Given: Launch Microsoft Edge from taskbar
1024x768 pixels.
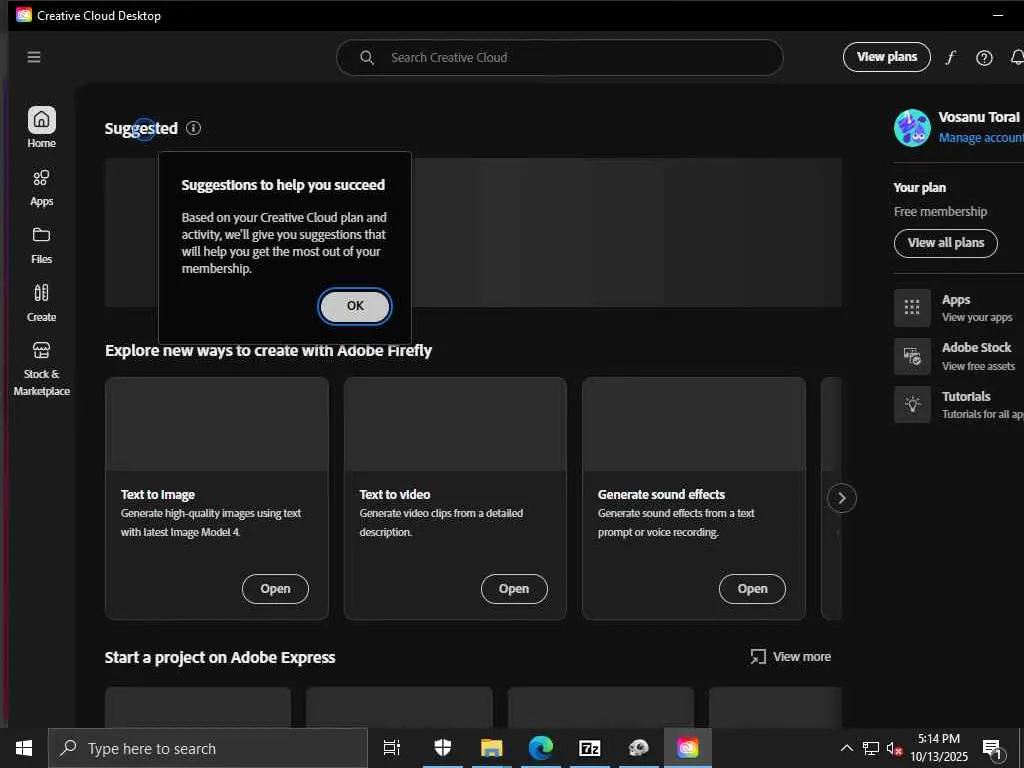Looking at the screenshot, I should pyautogui.click(x=541, y=748).
